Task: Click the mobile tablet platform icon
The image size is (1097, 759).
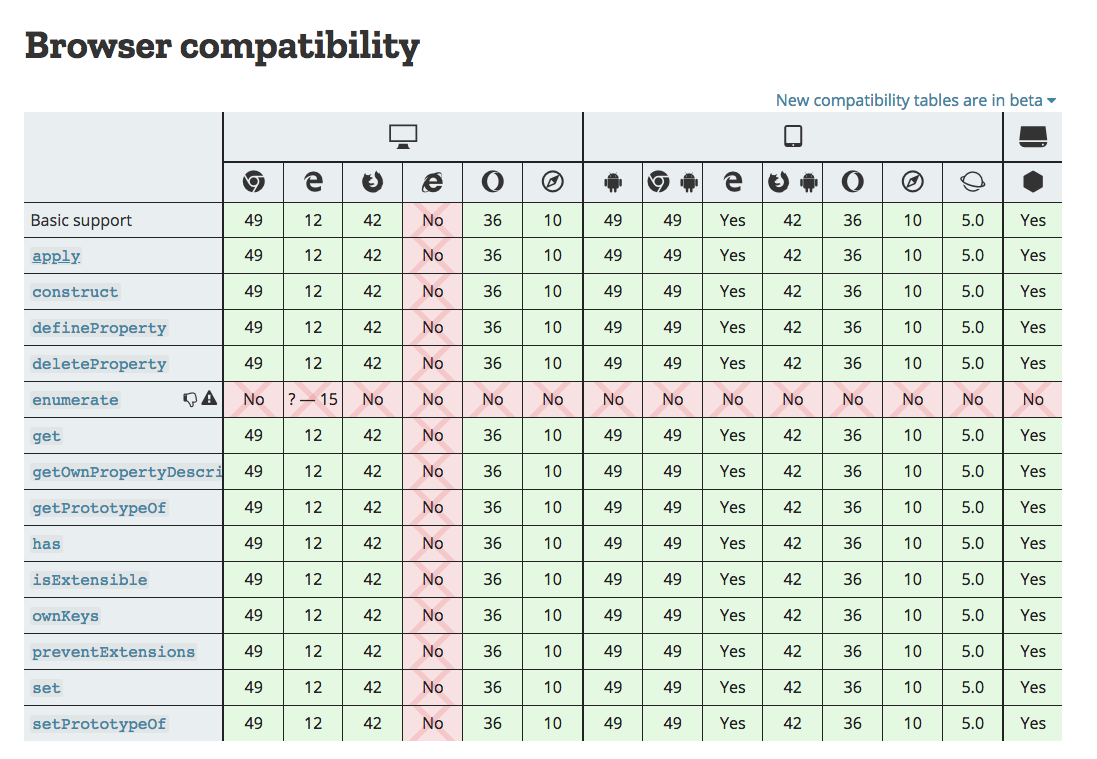Action: click(x=793, y=136)
